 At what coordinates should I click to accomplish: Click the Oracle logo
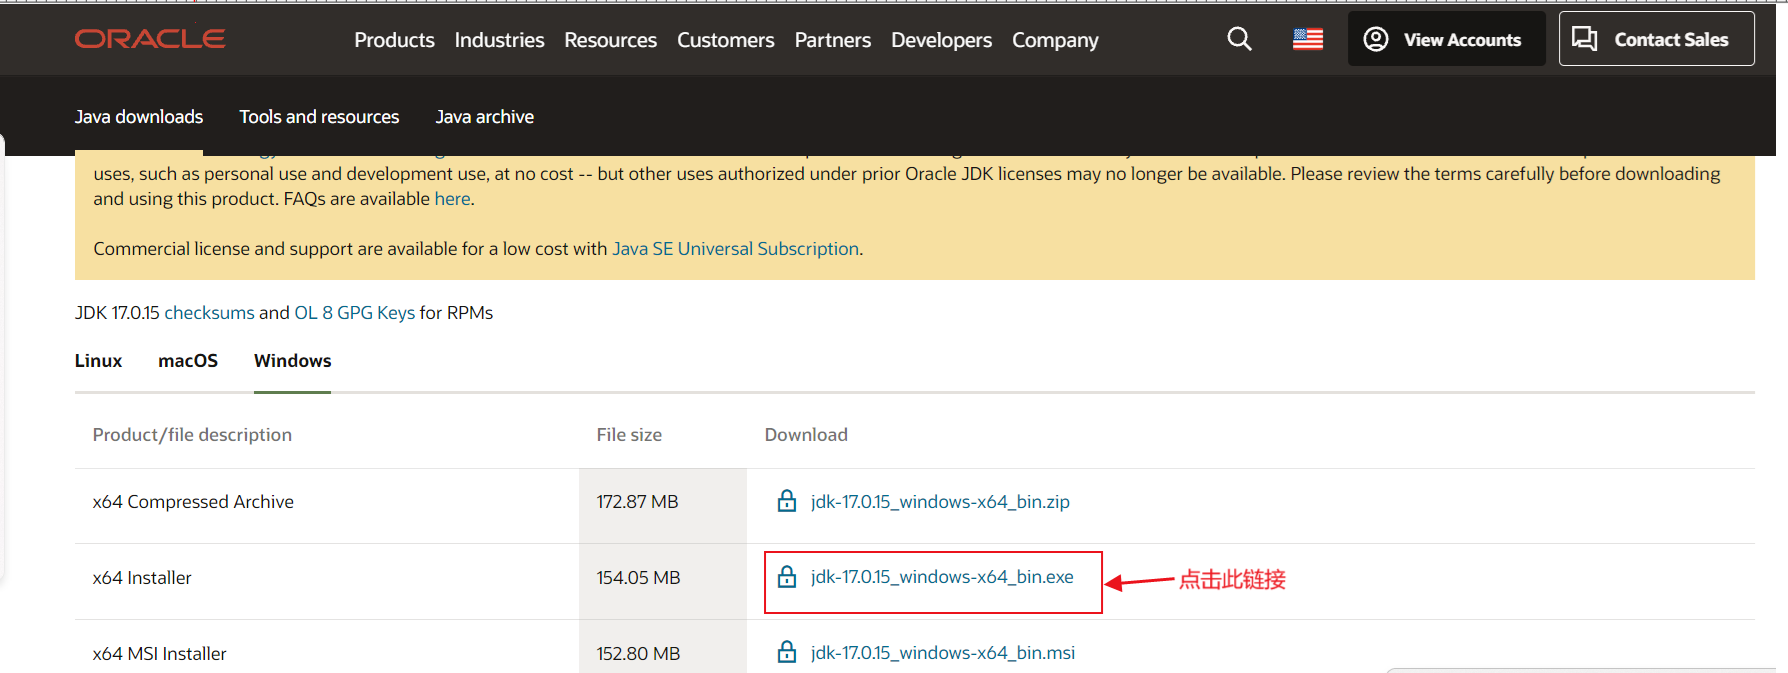(150, 39)
